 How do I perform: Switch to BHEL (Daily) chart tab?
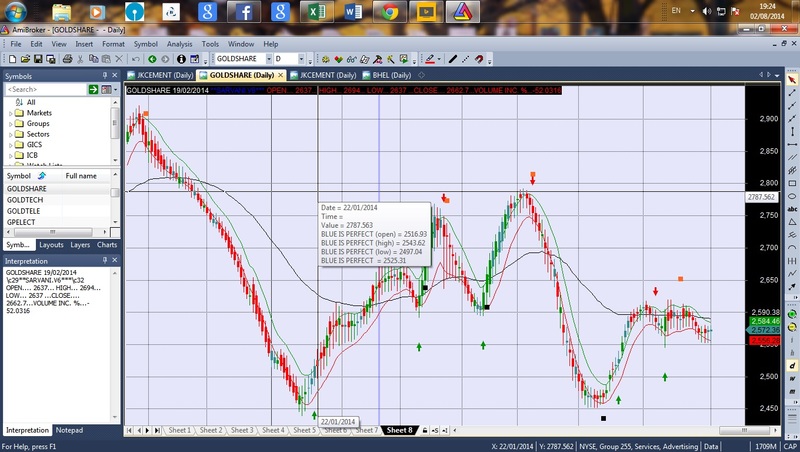pyautogui.click(x=387, y=75)
